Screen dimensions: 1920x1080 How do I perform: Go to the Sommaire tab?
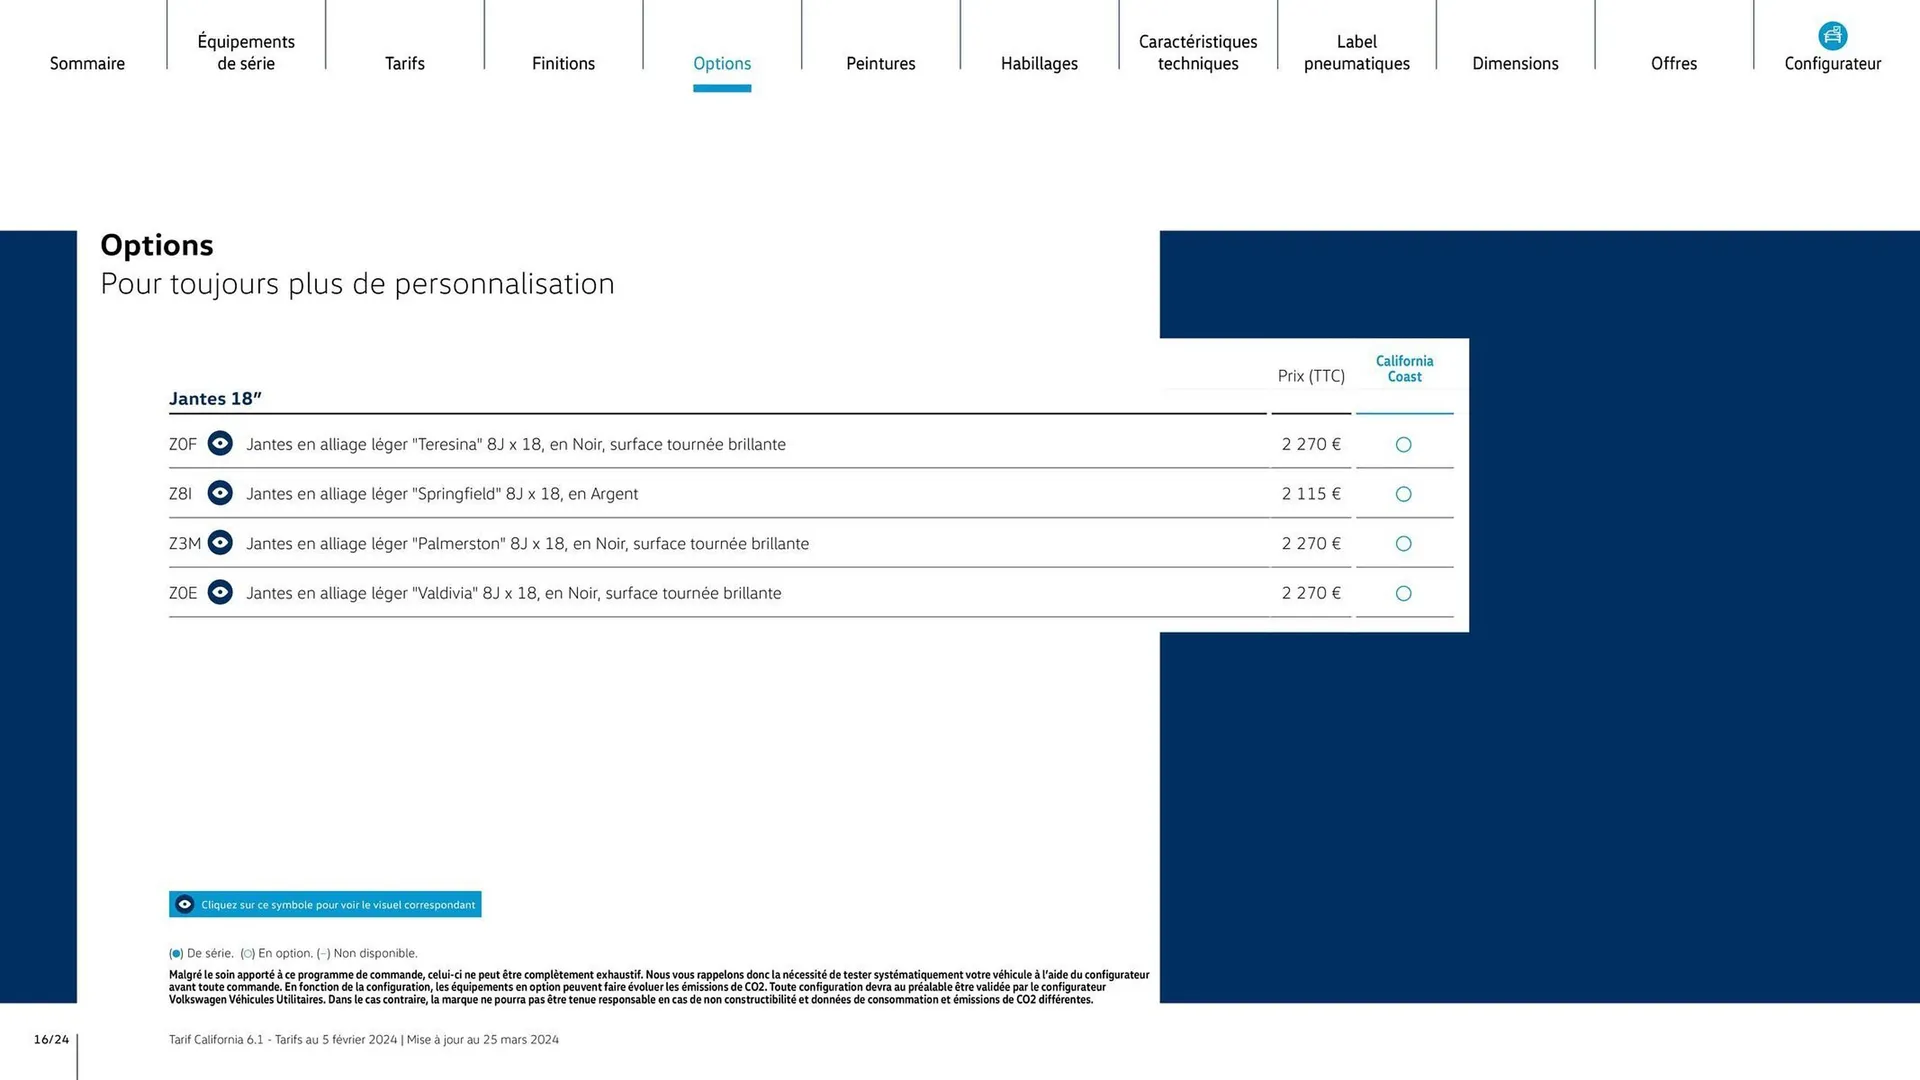87,63
